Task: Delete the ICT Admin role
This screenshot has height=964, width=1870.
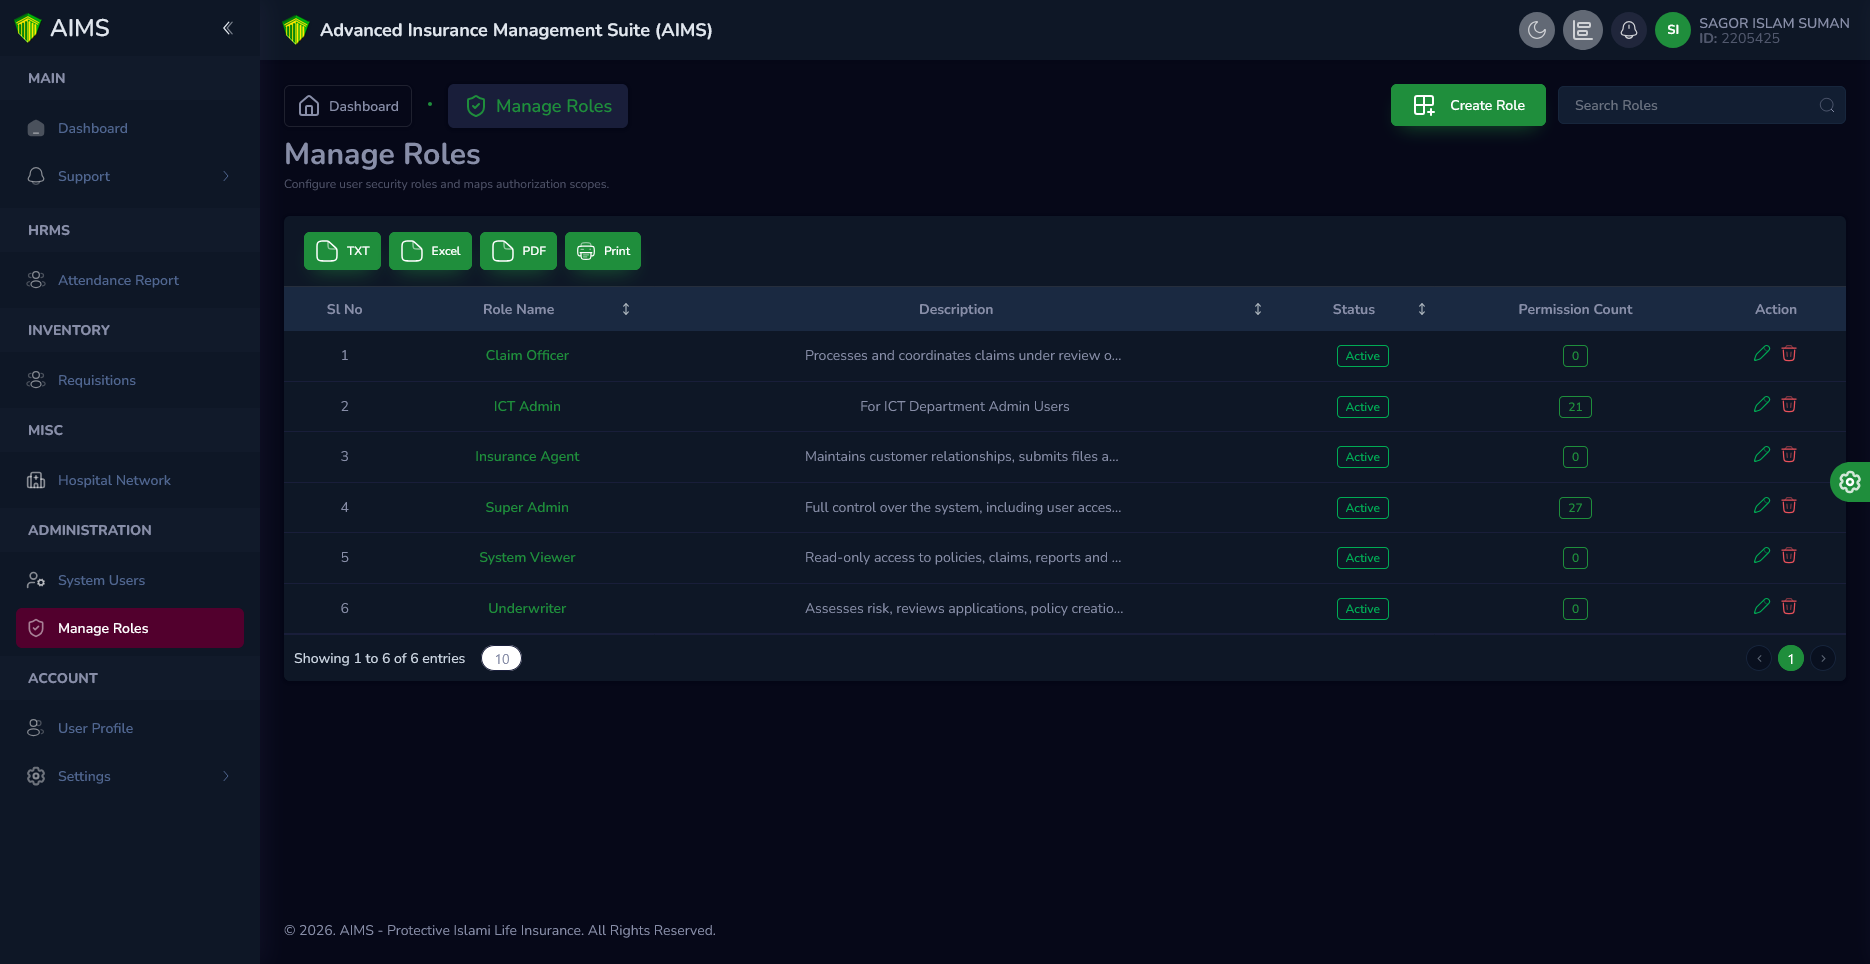Action: 1789,405
